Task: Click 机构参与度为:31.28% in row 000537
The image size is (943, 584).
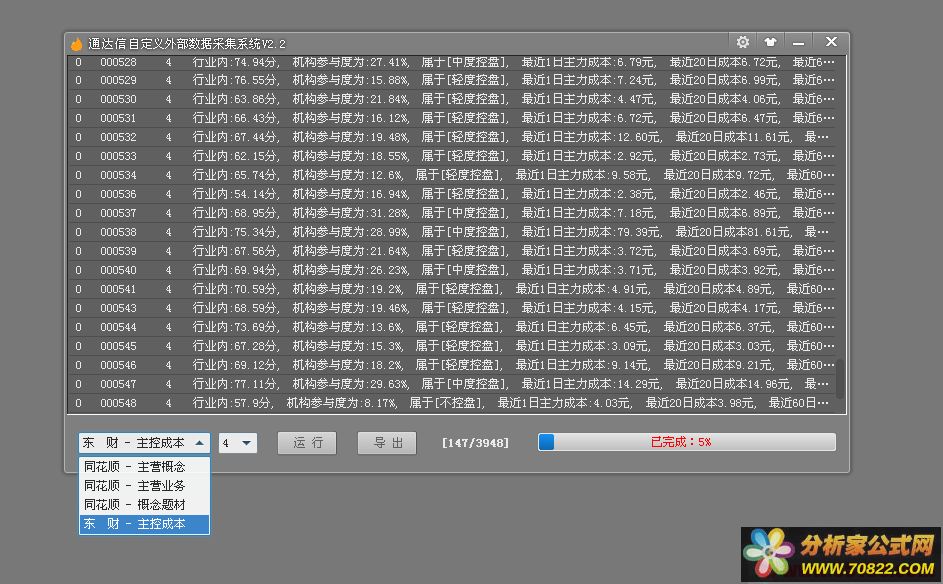Action: pos(351,213)
